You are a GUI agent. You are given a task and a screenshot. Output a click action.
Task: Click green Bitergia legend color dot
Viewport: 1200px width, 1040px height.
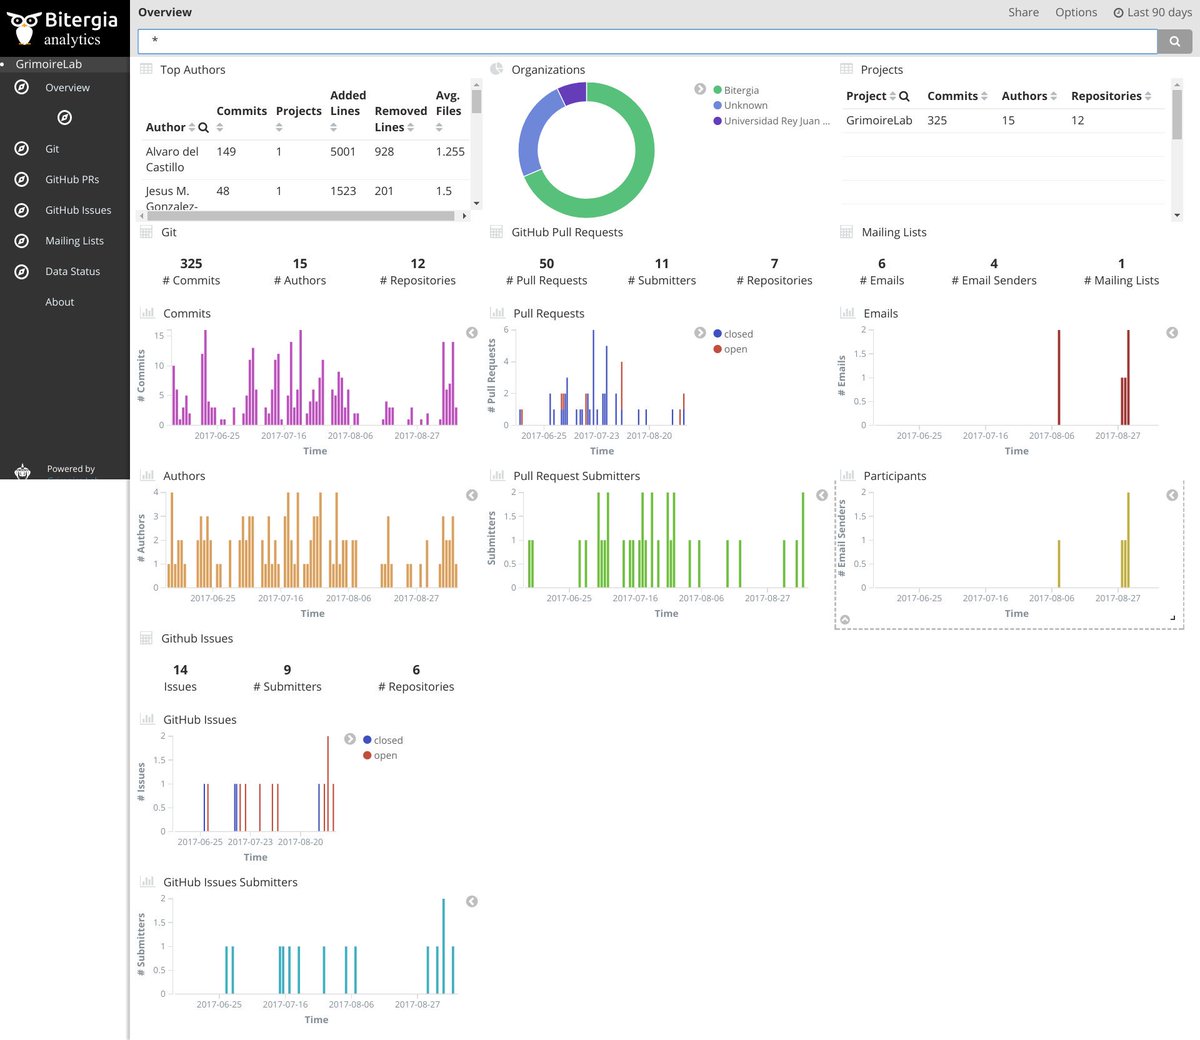coord(717,90)
